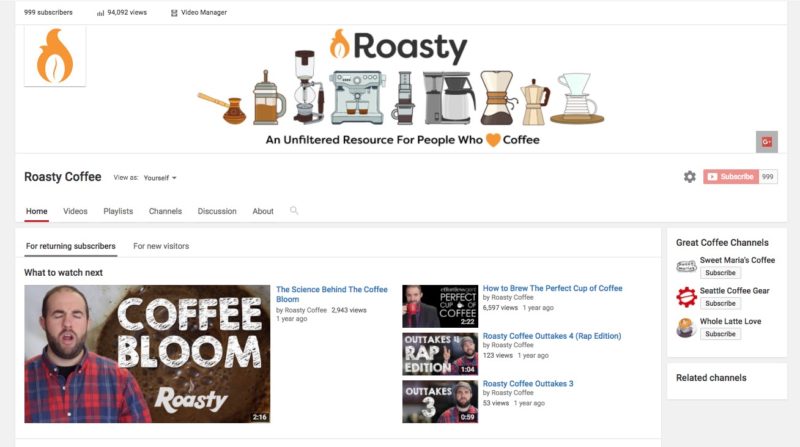
Task: Click the What to watch next heading
Action: click(63, 272)
